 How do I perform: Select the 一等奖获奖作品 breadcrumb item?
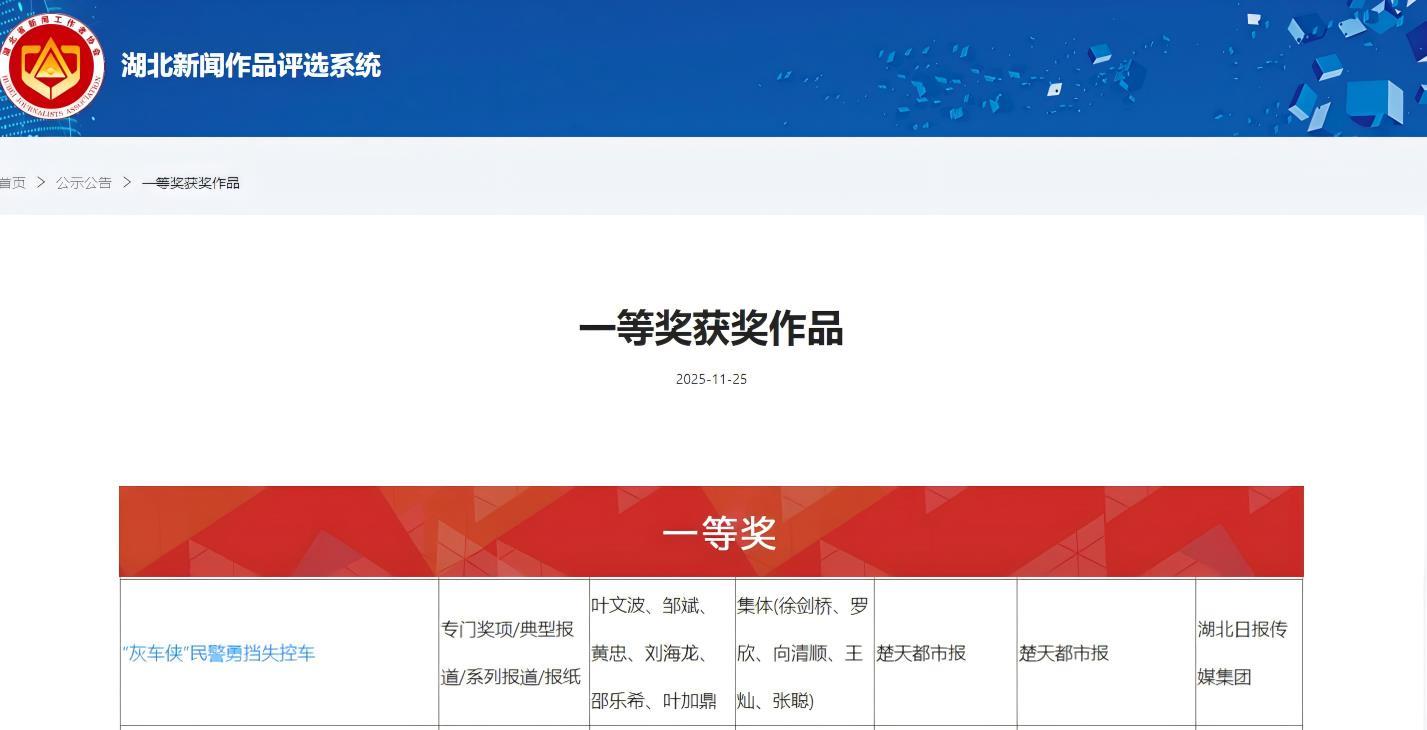pyautogui.click(x=191, y=183)
